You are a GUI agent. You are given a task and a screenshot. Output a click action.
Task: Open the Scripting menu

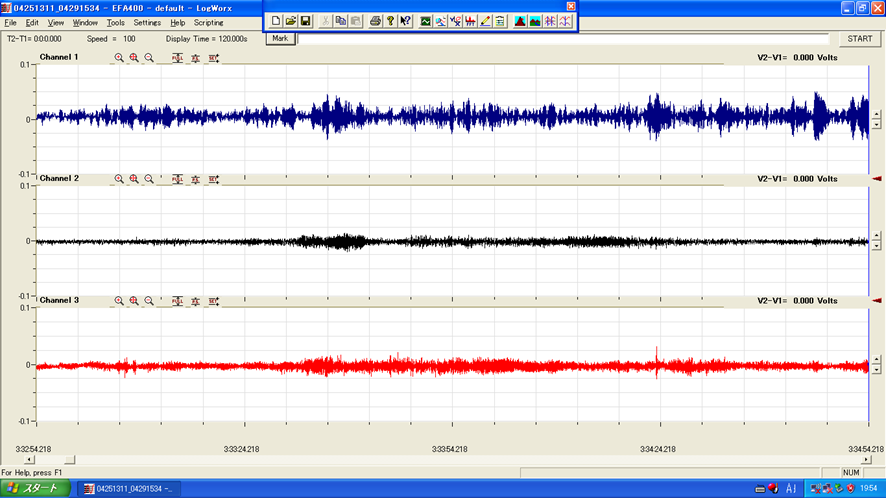pos(209,22)
